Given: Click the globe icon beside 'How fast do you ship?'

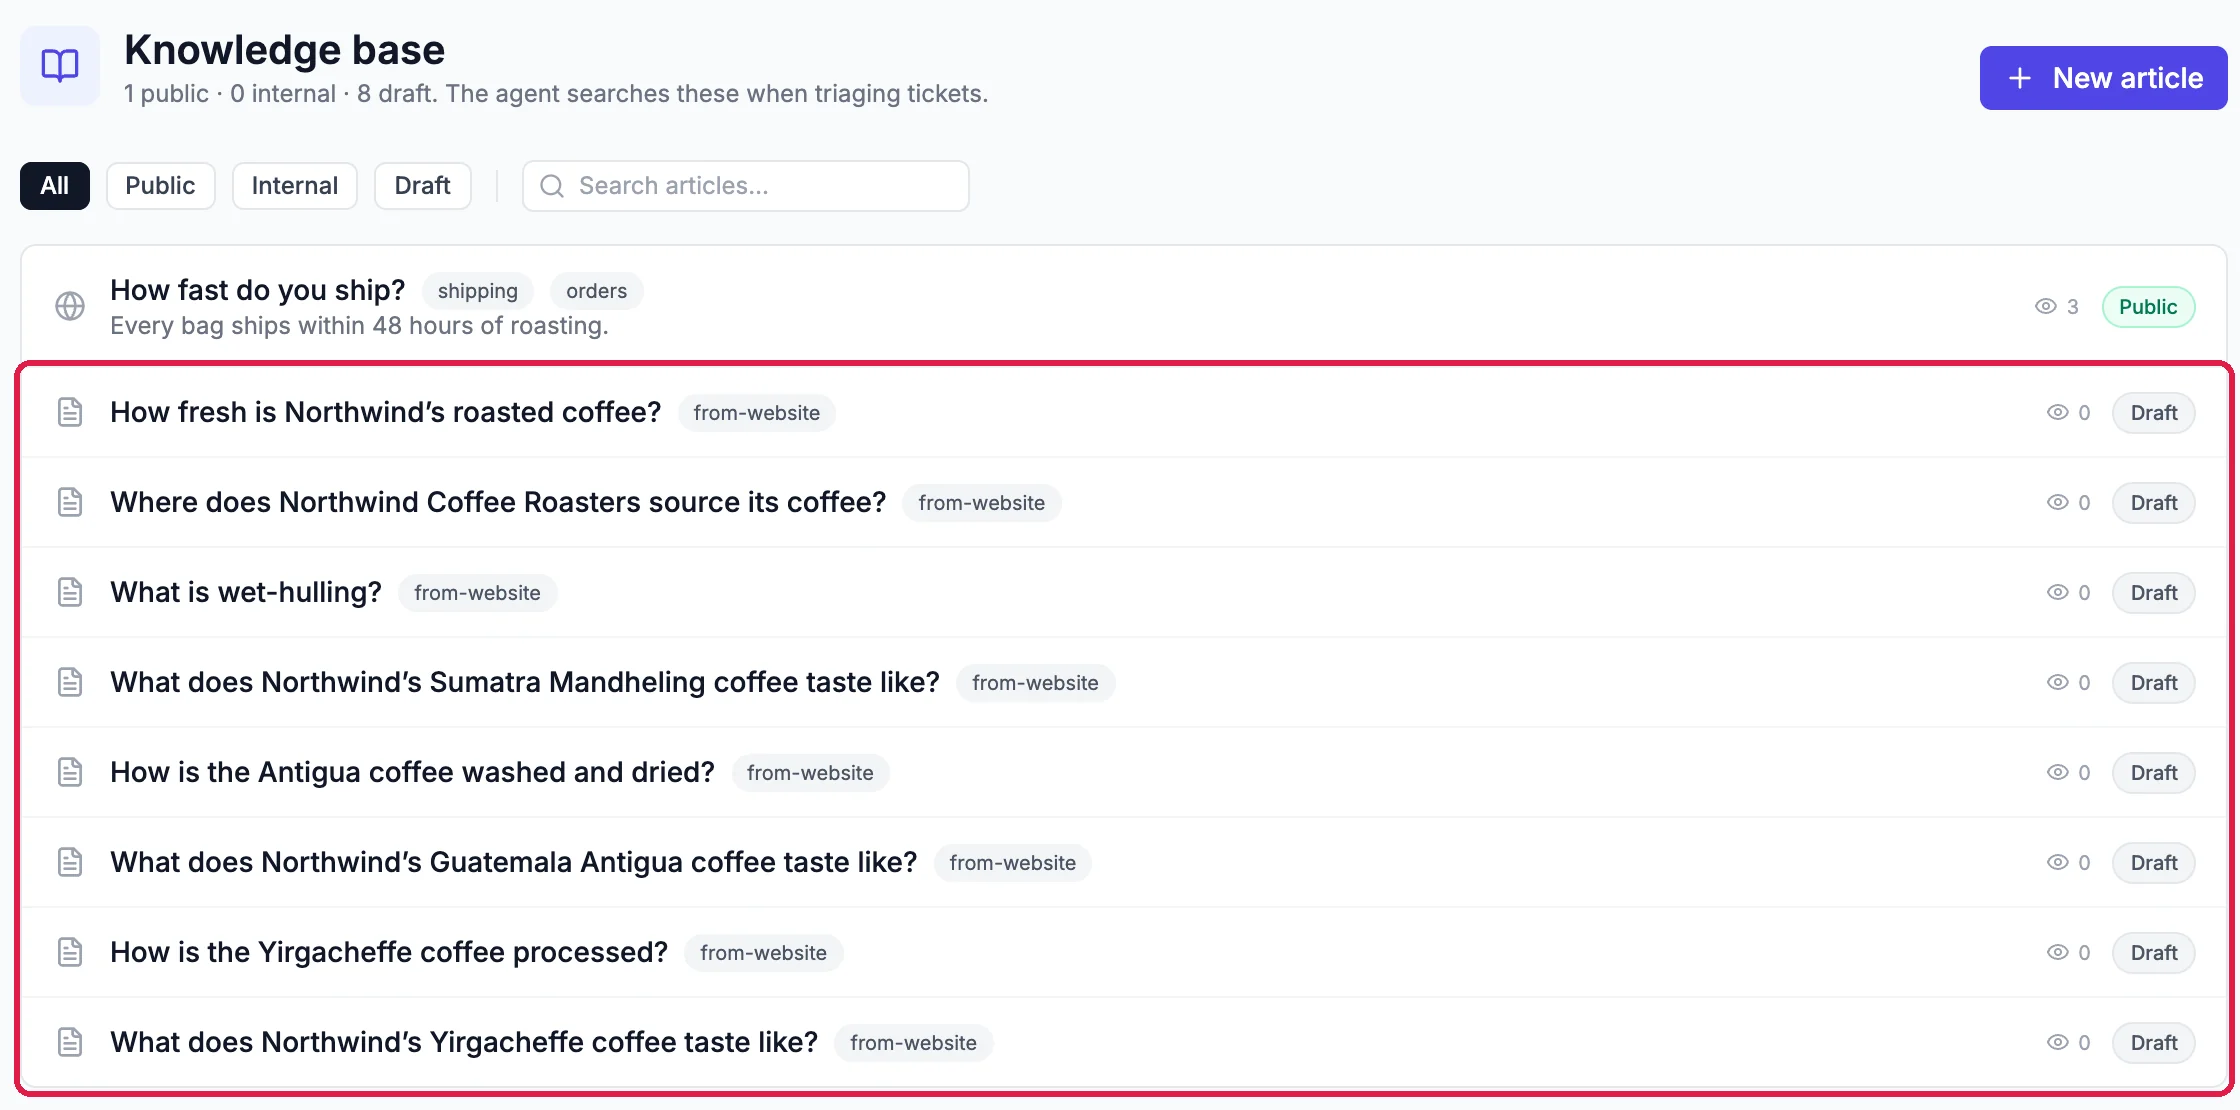Looking at the screenshot, I should coord(70,306).
